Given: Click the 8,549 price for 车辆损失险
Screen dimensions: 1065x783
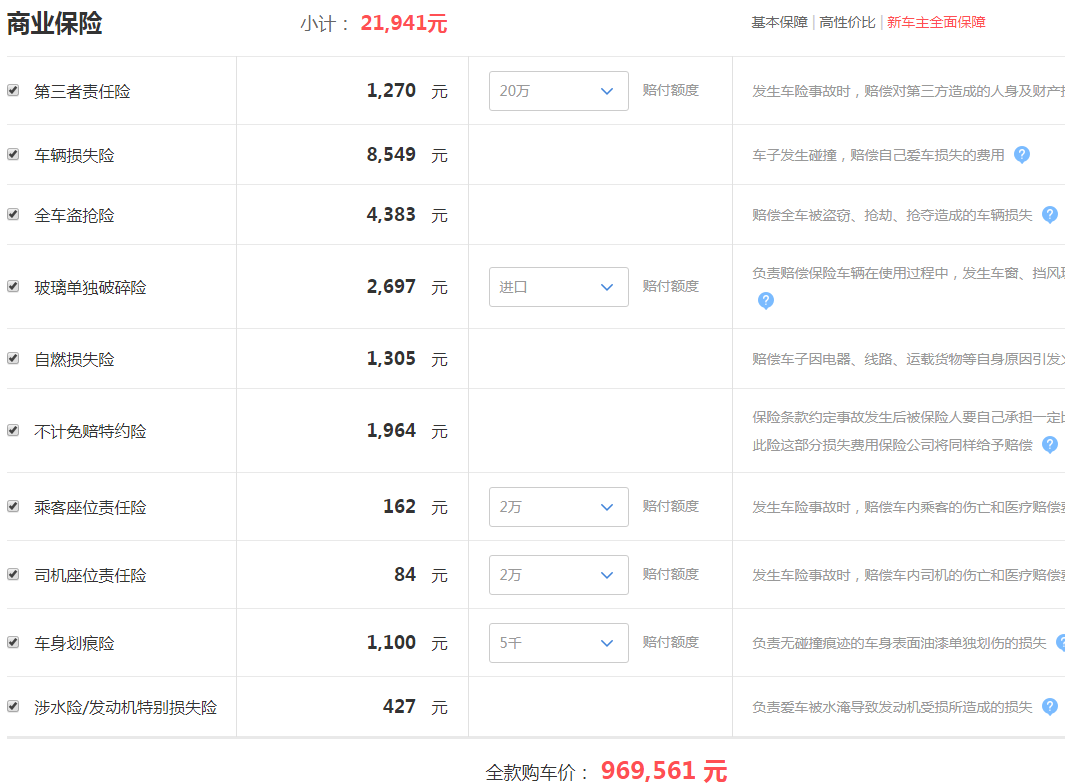Looking at the screenshot, I should [x=391, y=155].
